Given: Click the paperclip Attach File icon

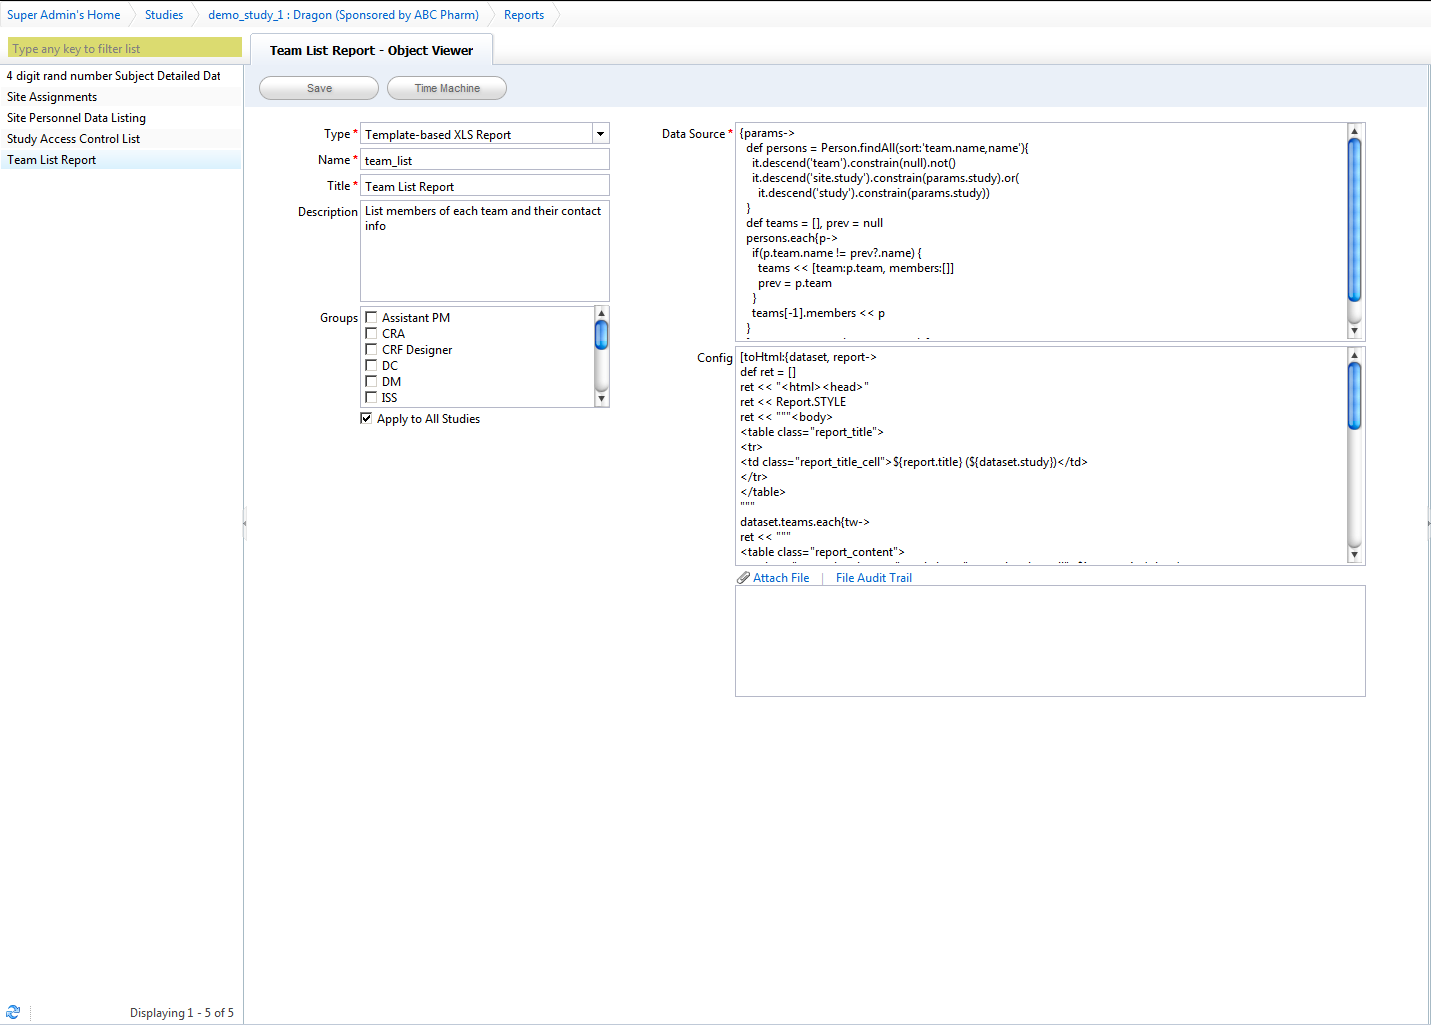Looking at the screenshot, I should [x=743, y=578].
